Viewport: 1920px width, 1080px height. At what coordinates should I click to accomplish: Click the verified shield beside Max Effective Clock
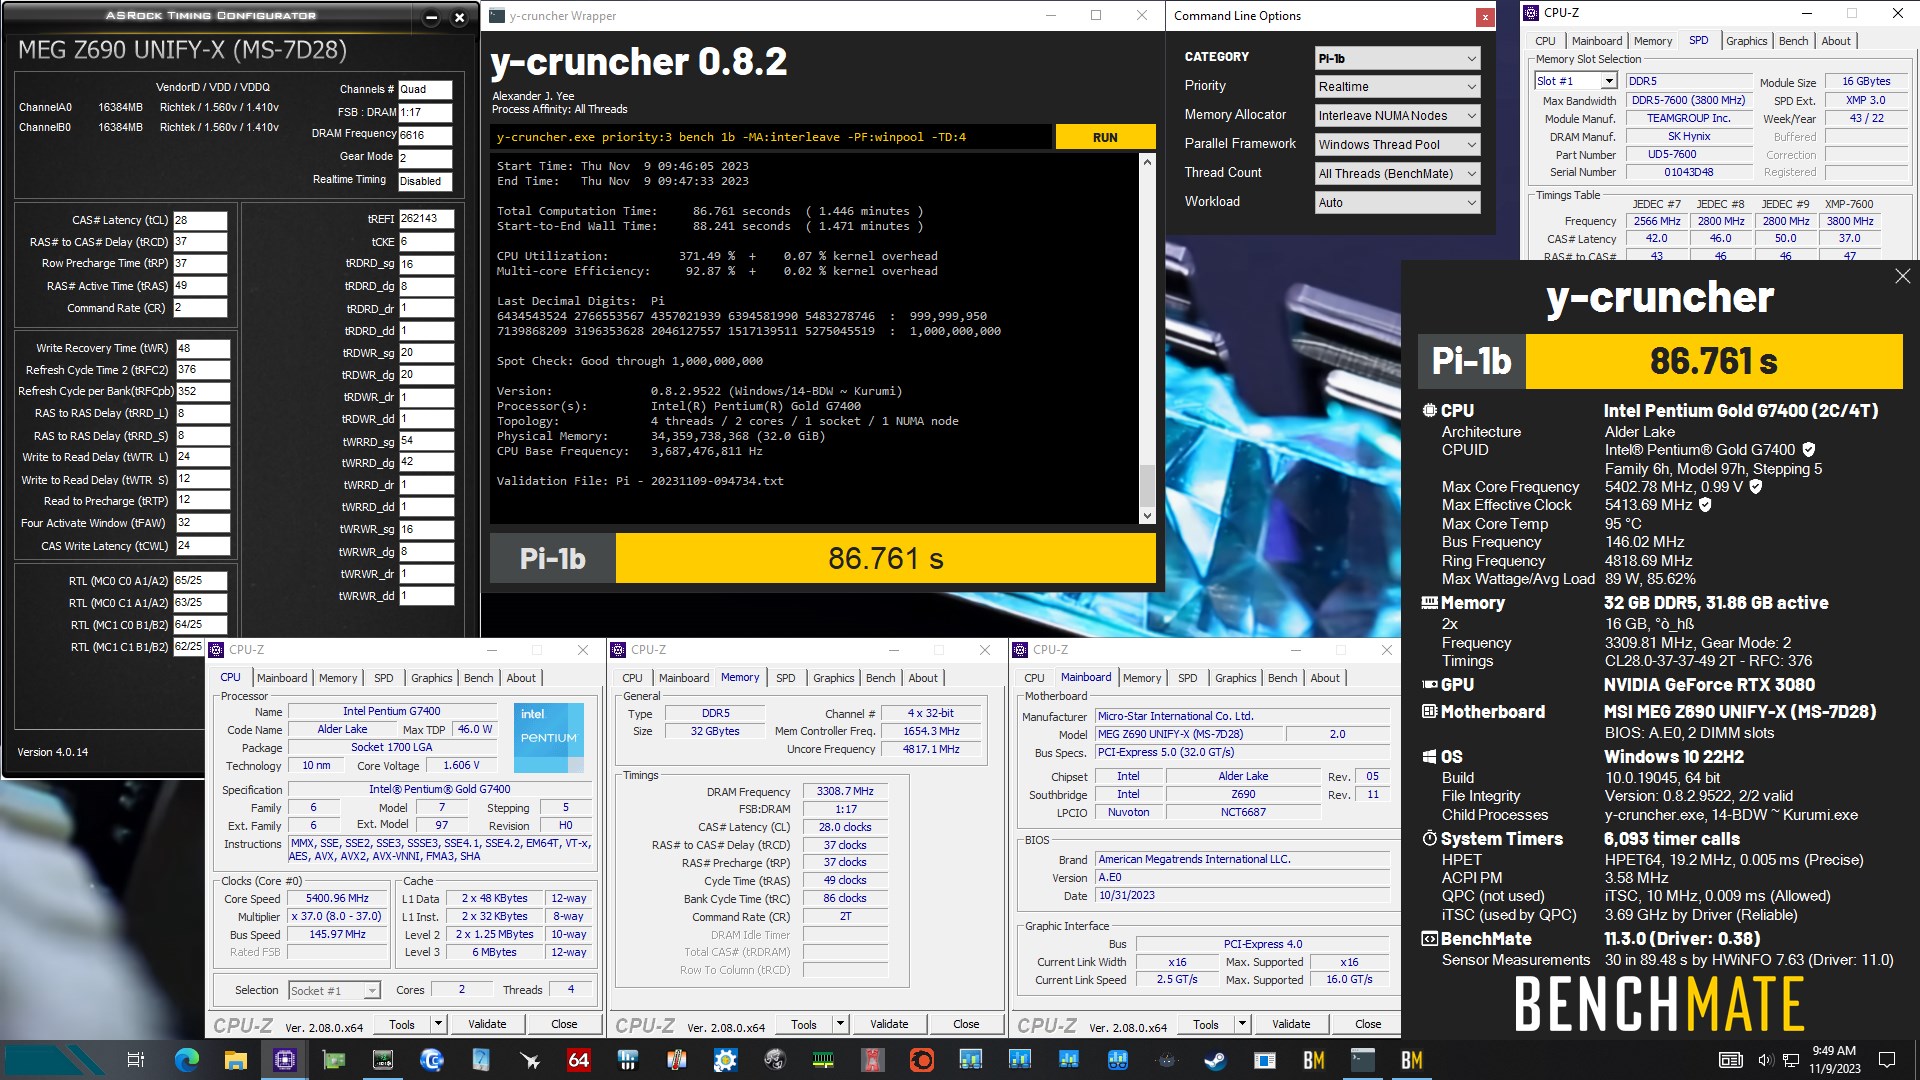[x=1705, y=505]
